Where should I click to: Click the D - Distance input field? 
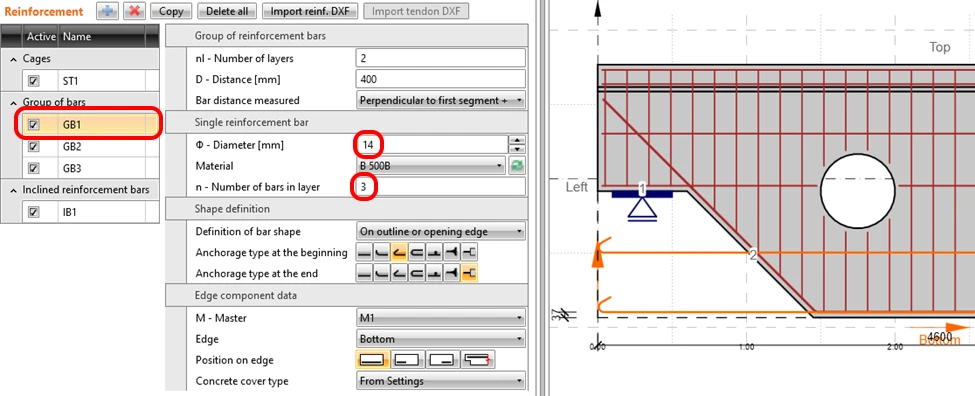click(441, 80)
